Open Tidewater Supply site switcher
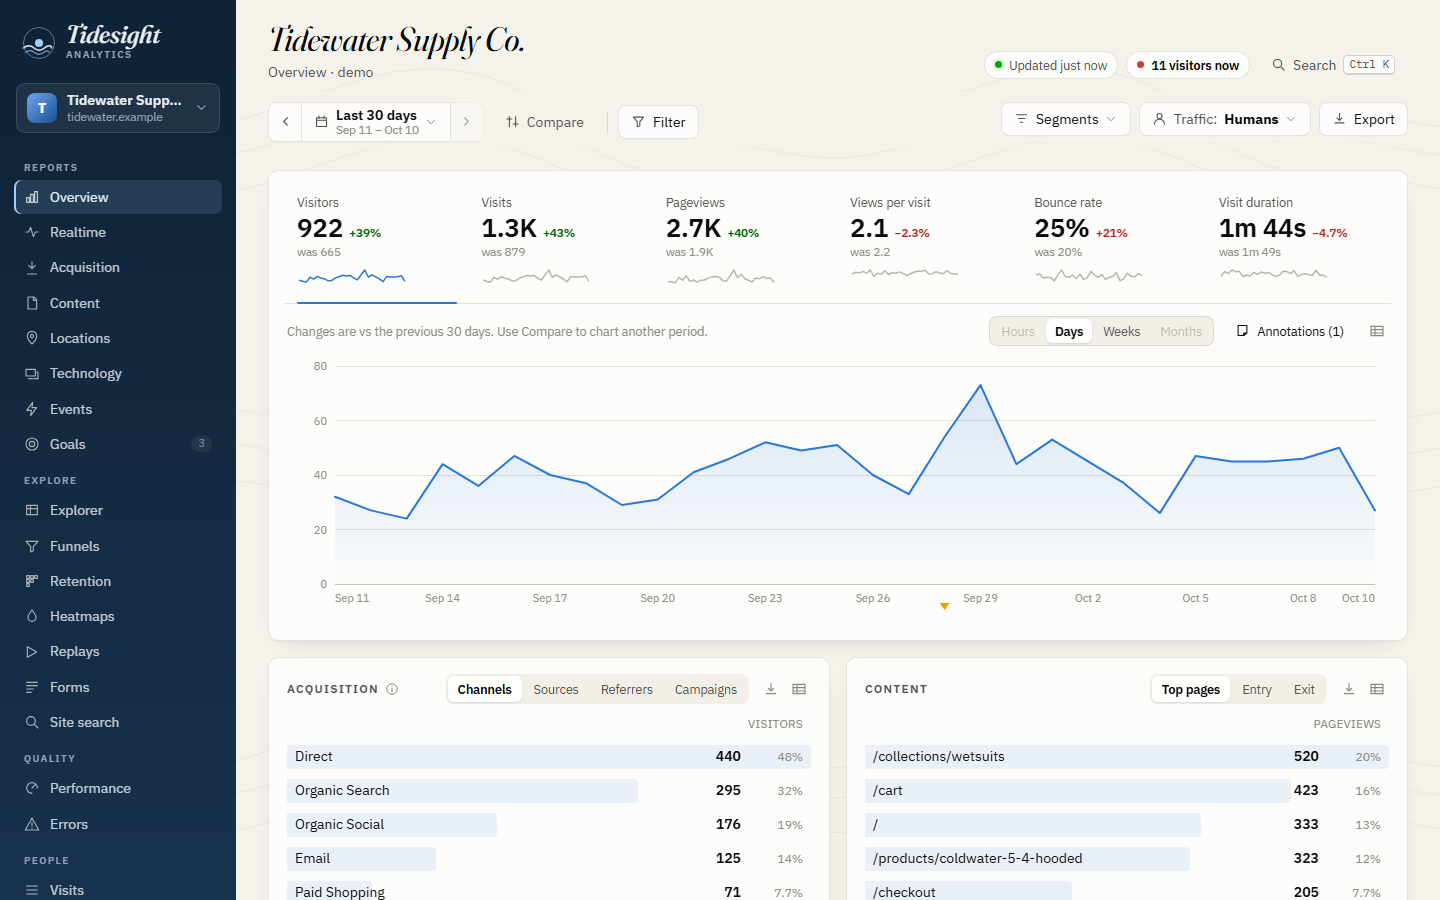Screen dimensions: 1440x900 (118, 108)
